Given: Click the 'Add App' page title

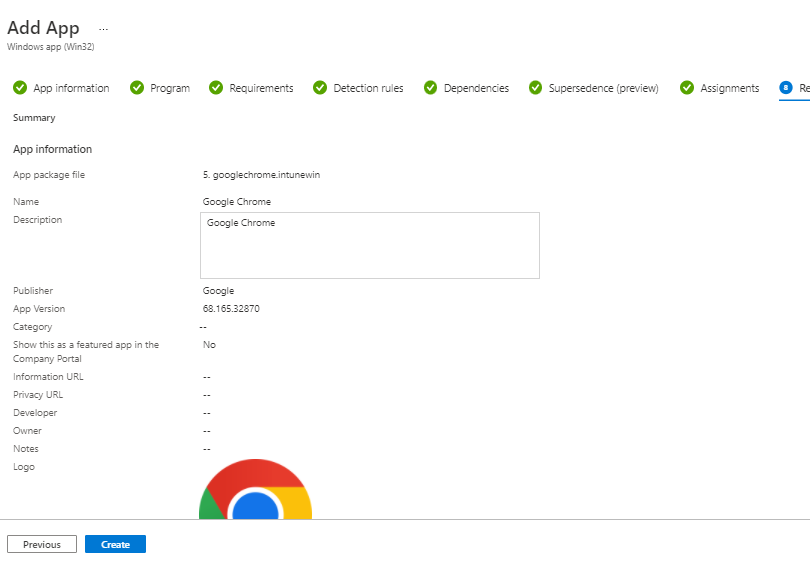Looking at the screenshot, I should (43, 28).
